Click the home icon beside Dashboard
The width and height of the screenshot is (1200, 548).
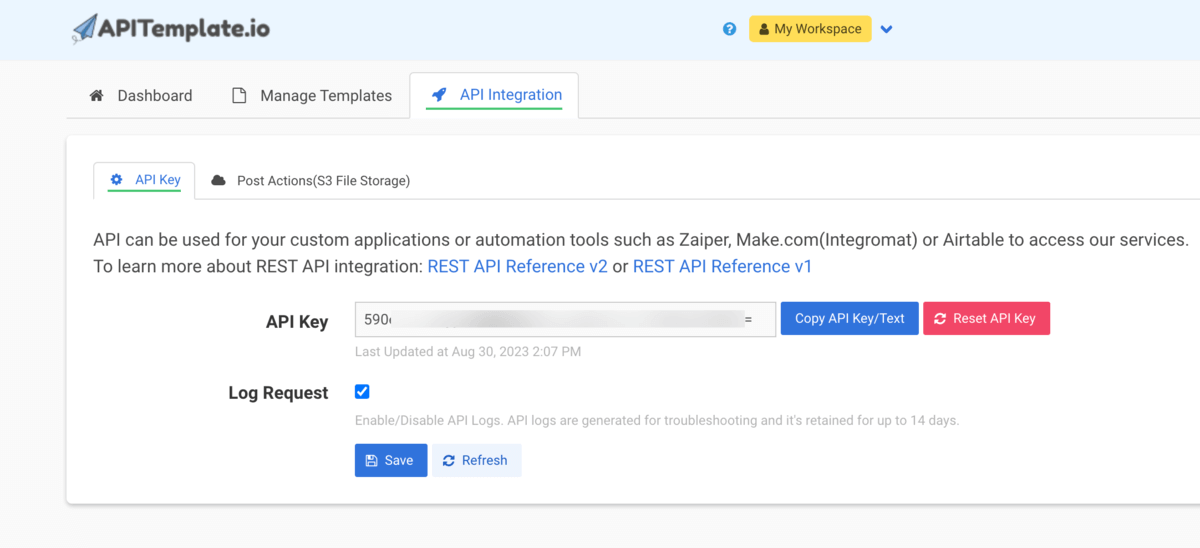[97, 96]
